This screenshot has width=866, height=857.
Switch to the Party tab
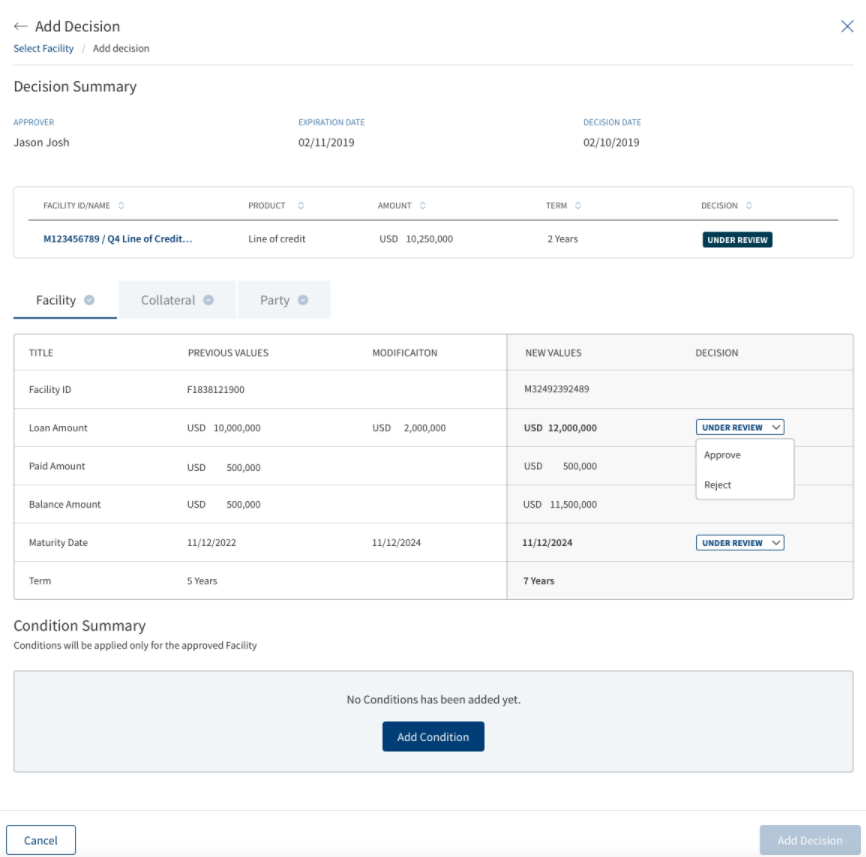[x=284, y=300]
